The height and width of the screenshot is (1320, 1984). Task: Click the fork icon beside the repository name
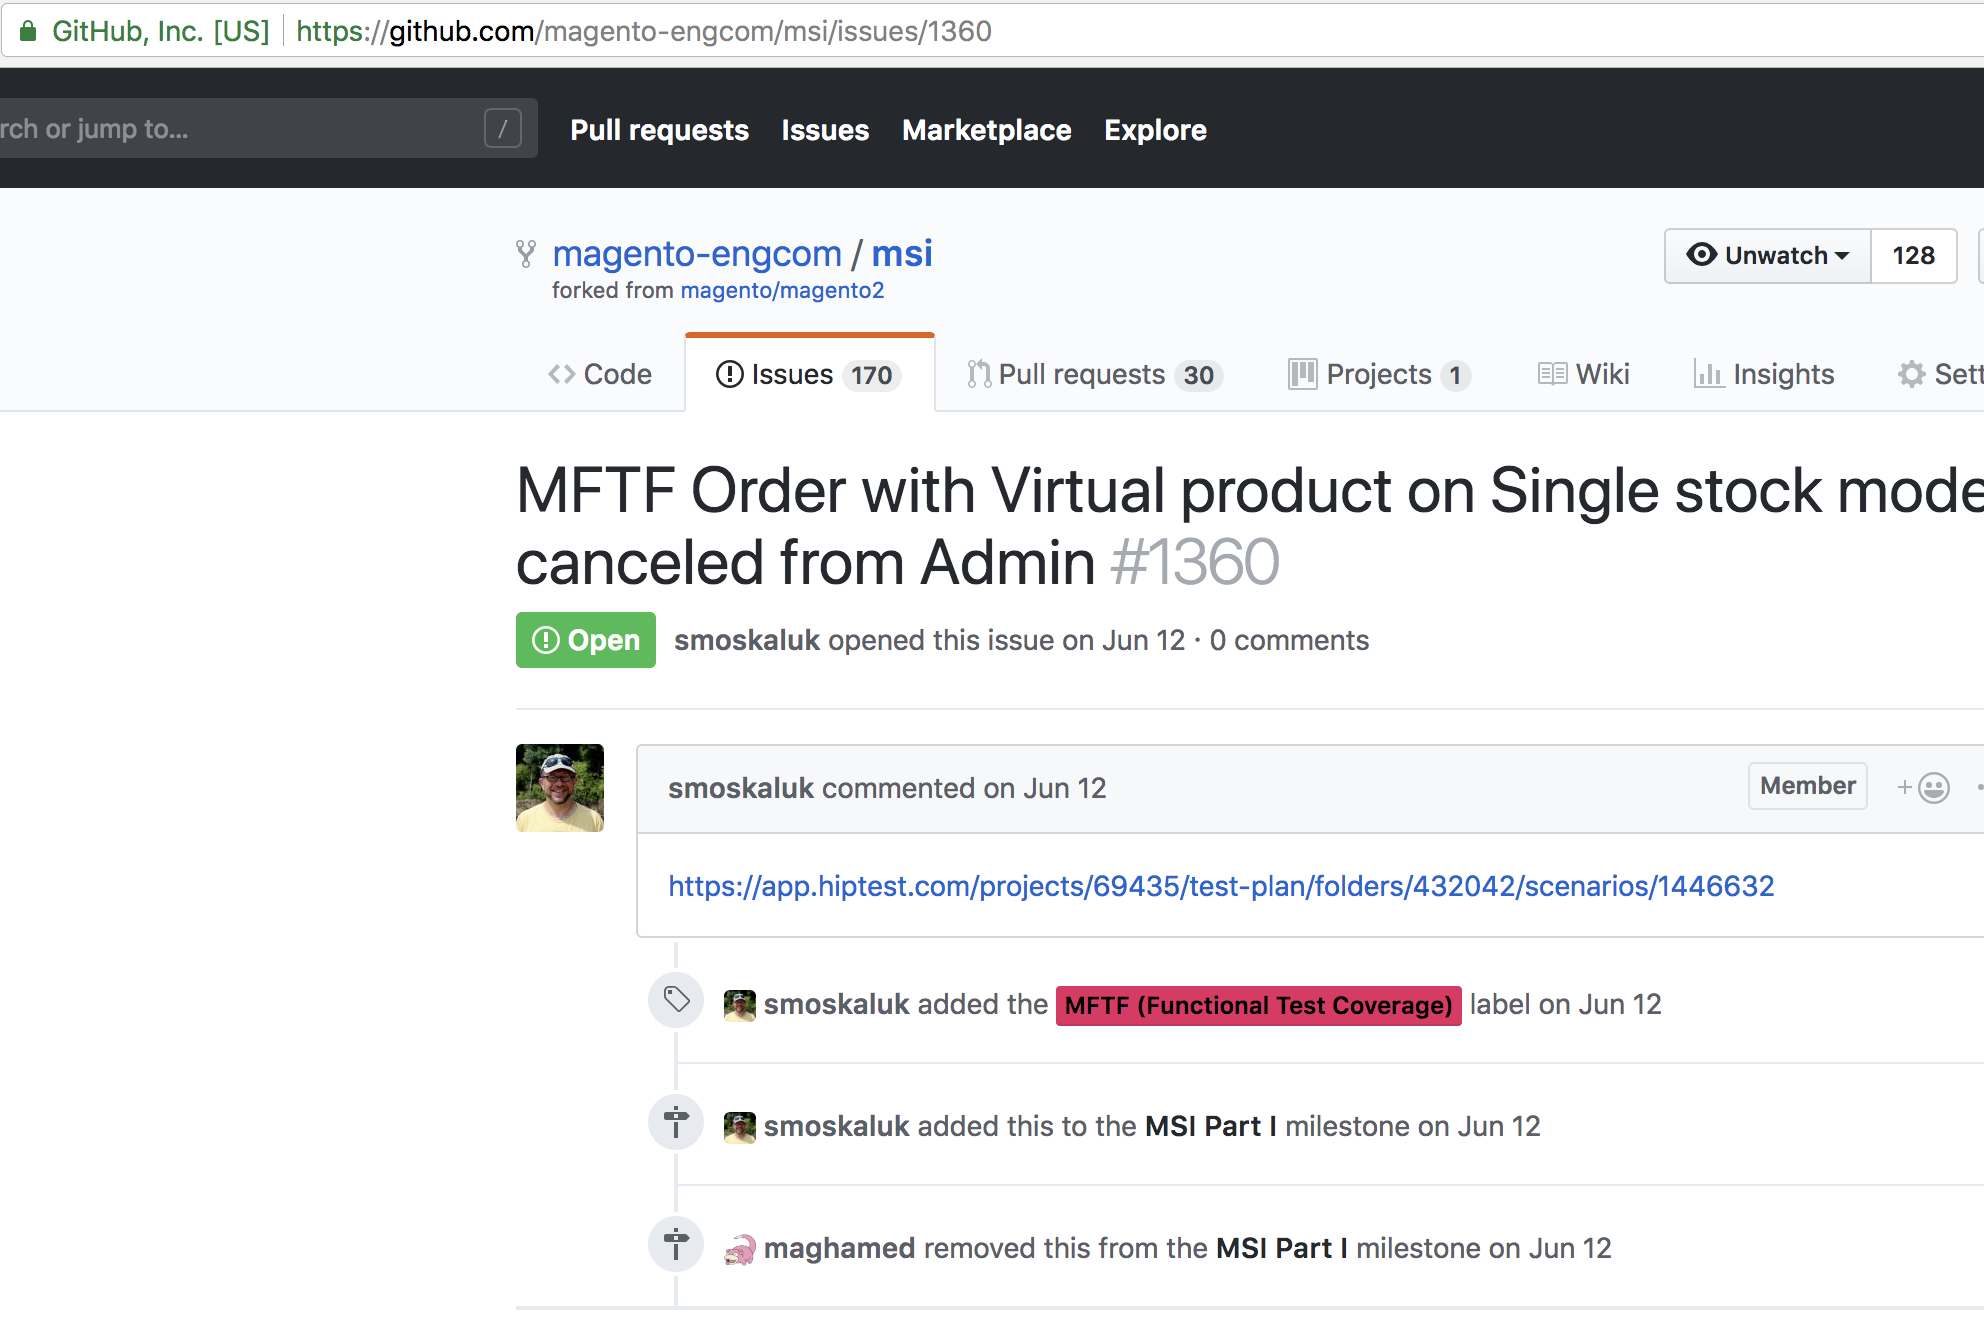[x=526, y=254]
